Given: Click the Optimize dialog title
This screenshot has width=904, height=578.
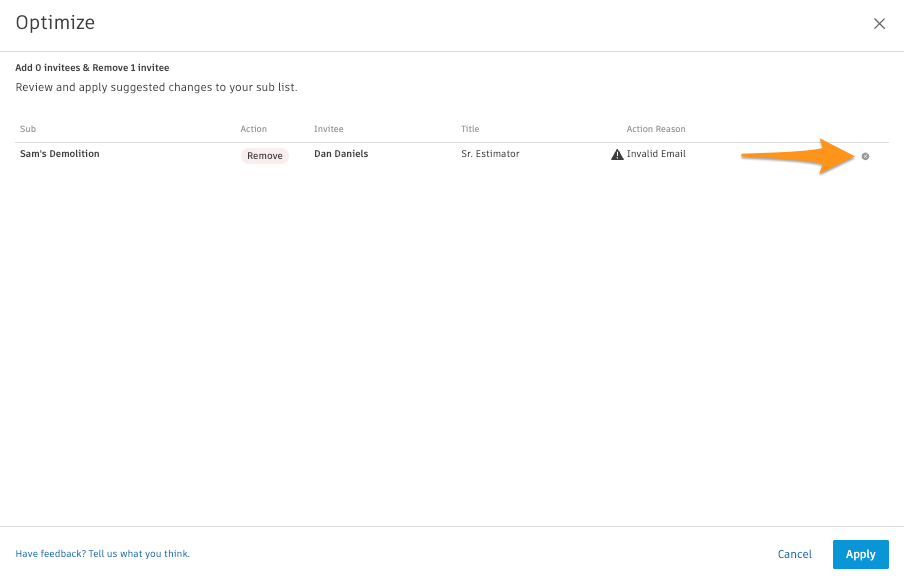Looking at the screenshot, I should (x=55, y=23).
